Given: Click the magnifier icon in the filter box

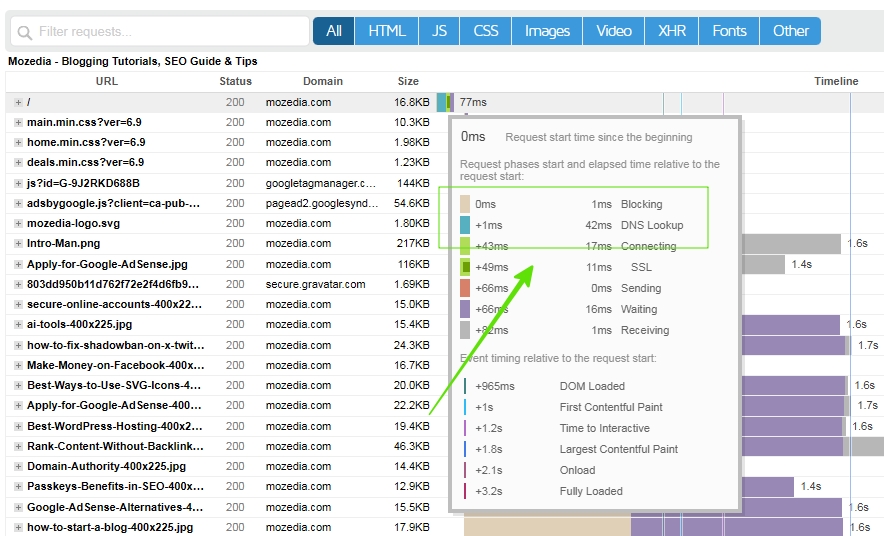Looking at the screenshot, I should pyautogui.click(x=24, y=33).
